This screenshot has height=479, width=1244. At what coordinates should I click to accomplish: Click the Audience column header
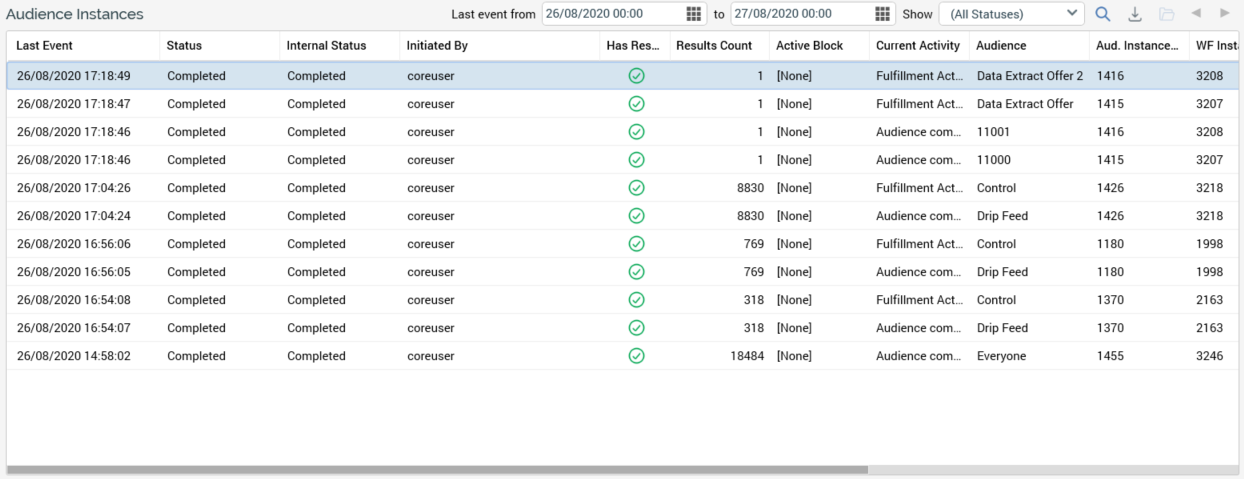click(x=1001, y=46)
